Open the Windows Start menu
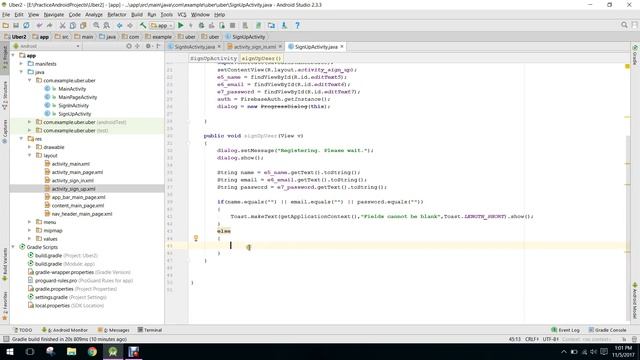This screenshot has width=640, height=360. 10,351
